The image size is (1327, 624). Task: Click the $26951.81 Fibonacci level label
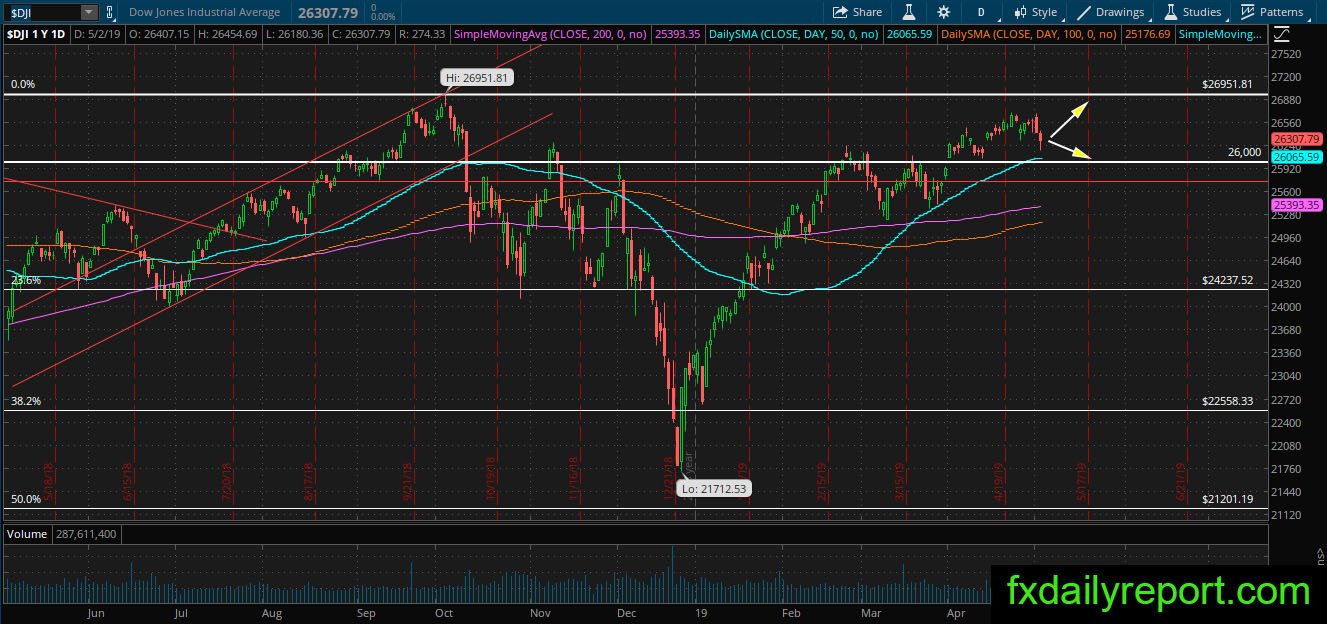pos(1227,85)
